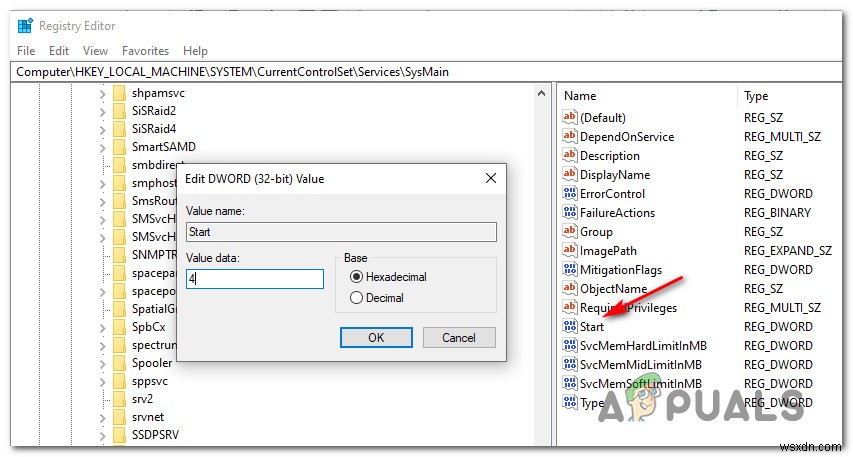Click the MitigationFlags value name
The height and width of the screenshot is (457, 853).
click(x=621, y=270)
